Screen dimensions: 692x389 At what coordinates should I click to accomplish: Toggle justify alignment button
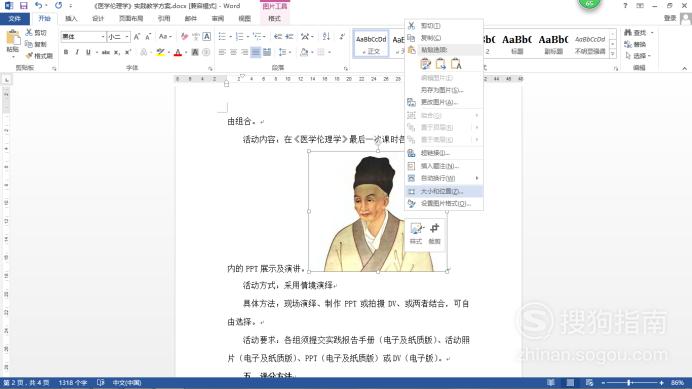[256, 53]
